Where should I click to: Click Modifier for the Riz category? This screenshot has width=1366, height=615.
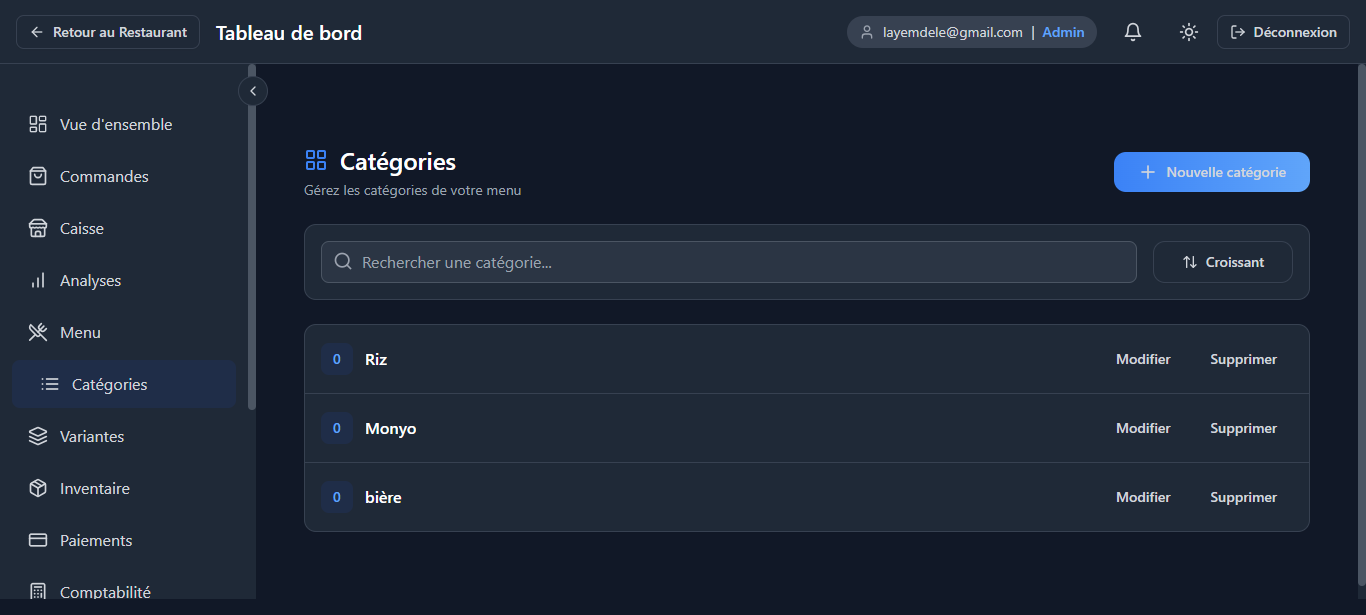(1143, 359)
